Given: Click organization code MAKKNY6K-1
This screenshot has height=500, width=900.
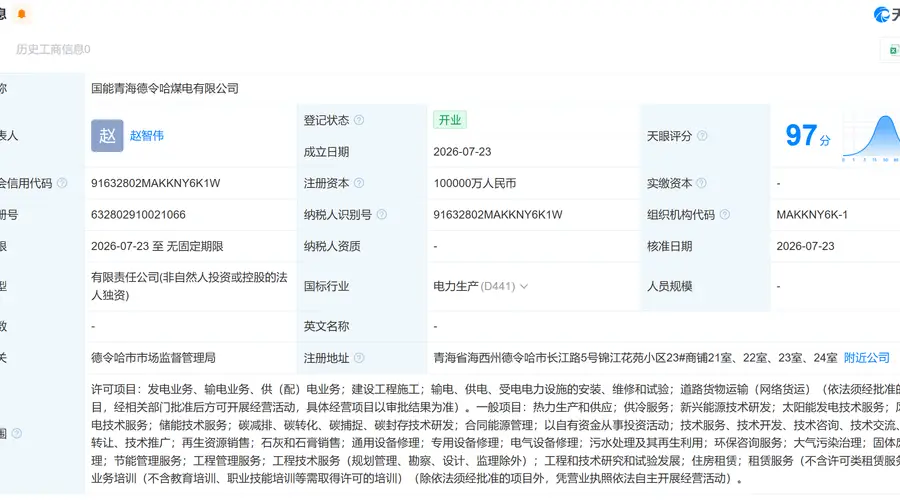Looking at the screenshot, I should (x=812, y=215).
